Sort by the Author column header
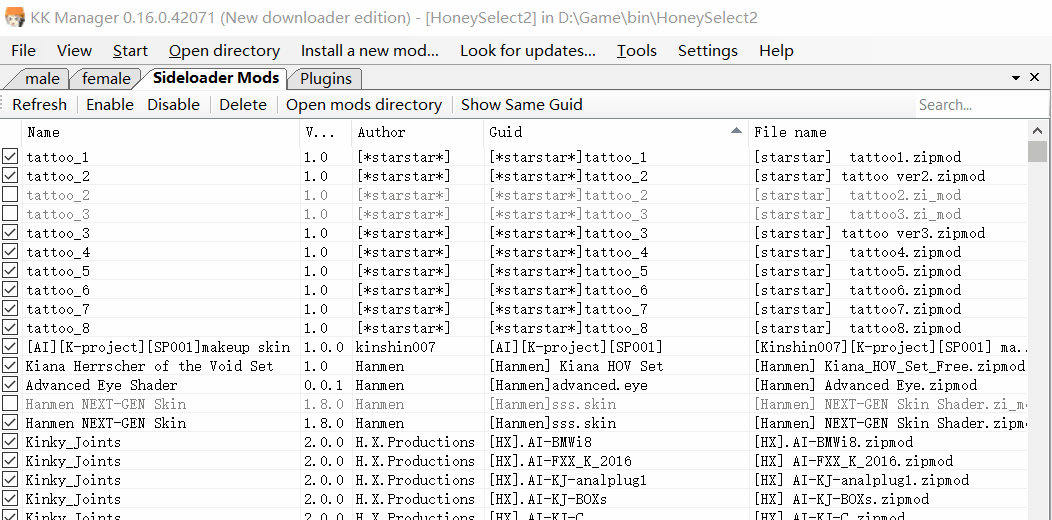 (x=417, y=132)
